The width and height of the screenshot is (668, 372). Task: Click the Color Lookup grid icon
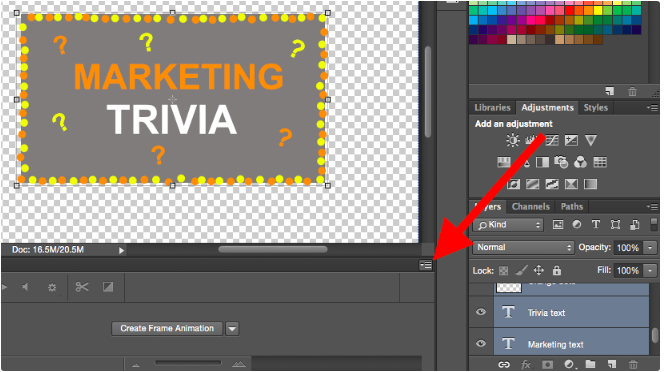[600, 162]
